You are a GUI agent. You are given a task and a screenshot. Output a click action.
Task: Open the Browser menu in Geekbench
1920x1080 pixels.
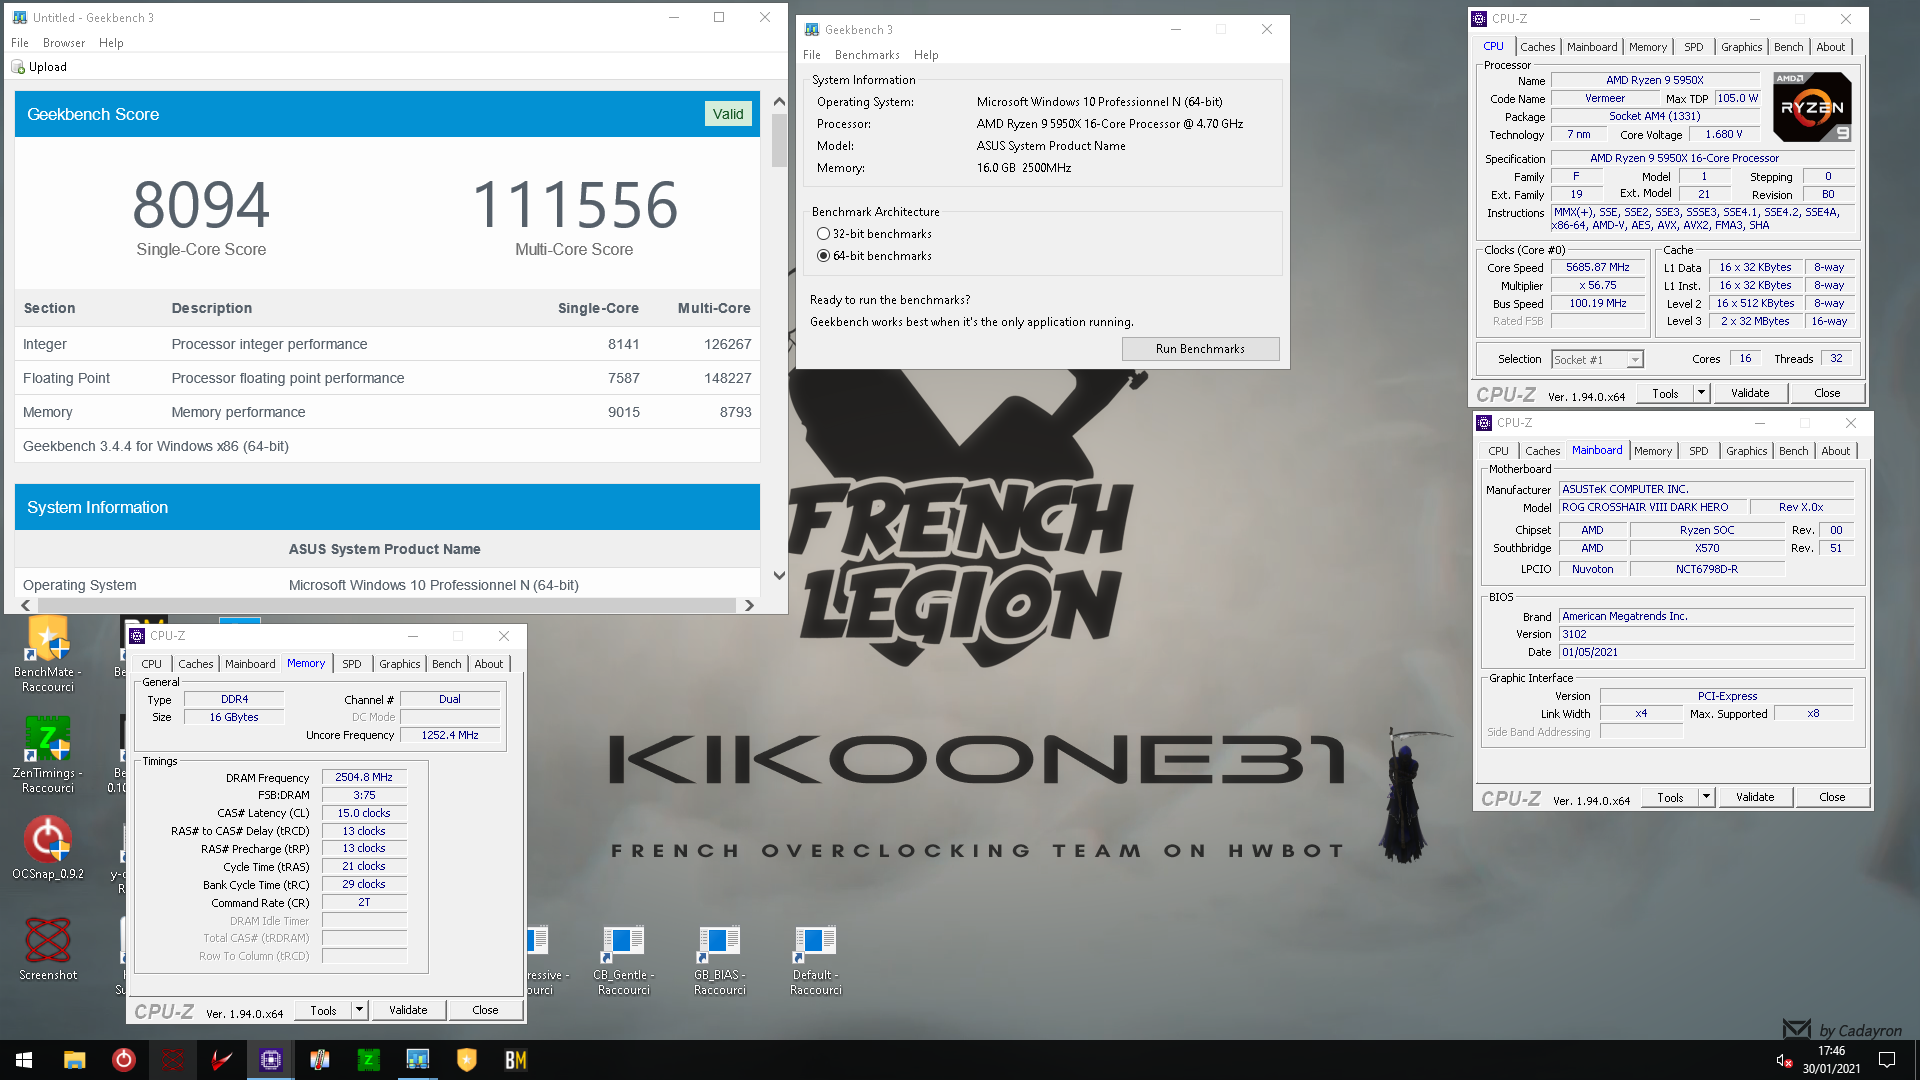click(x=64, y=43)
